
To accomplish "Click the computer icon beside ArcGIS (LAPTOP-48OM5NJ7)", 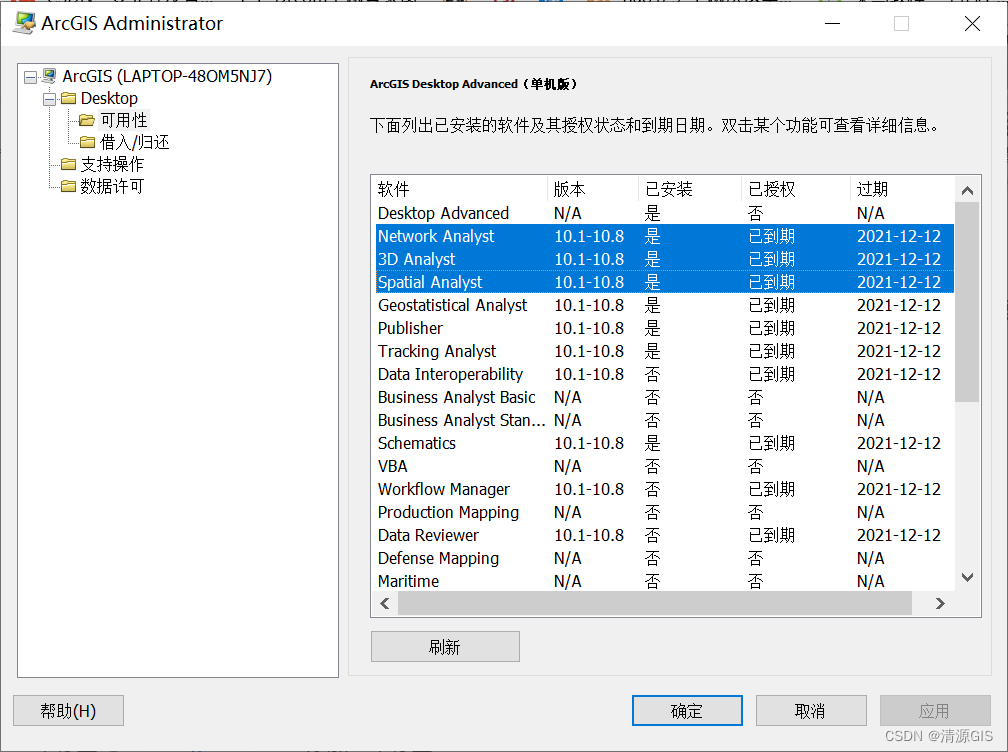I will [49, 76].
